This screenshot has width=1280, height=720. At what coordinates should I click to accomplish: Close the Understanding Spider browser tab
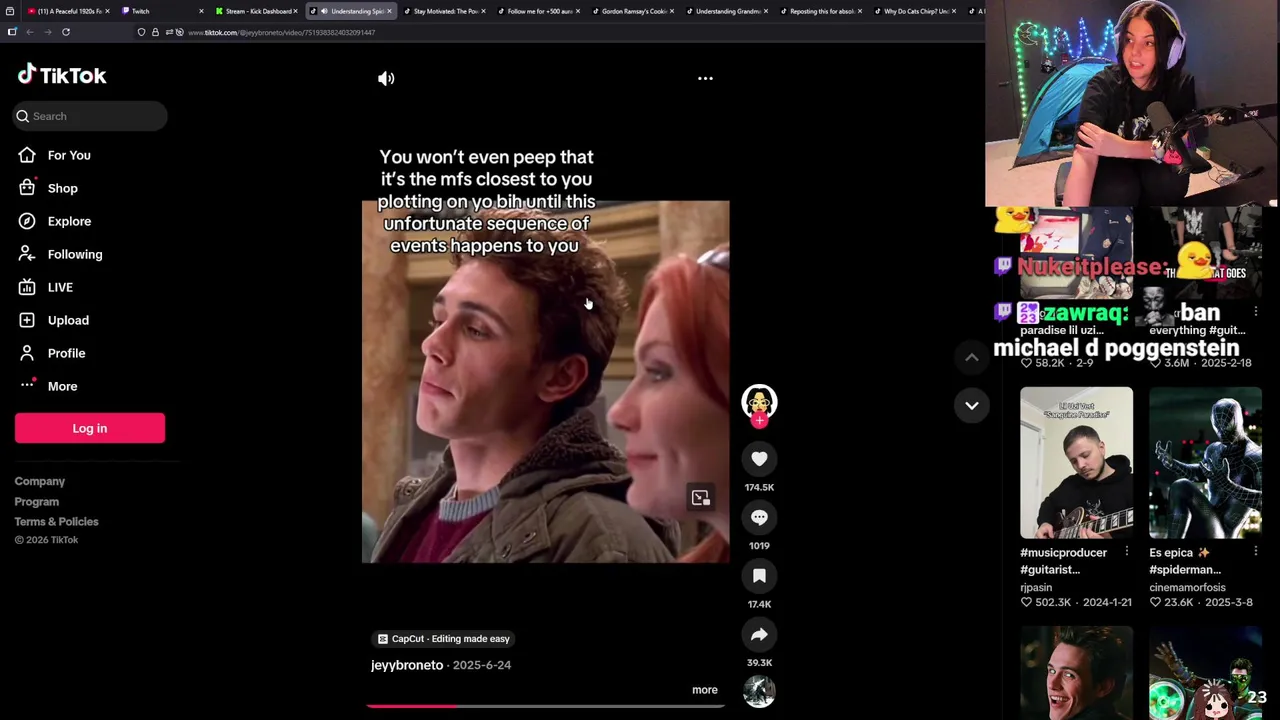click(x=389, y=11)
